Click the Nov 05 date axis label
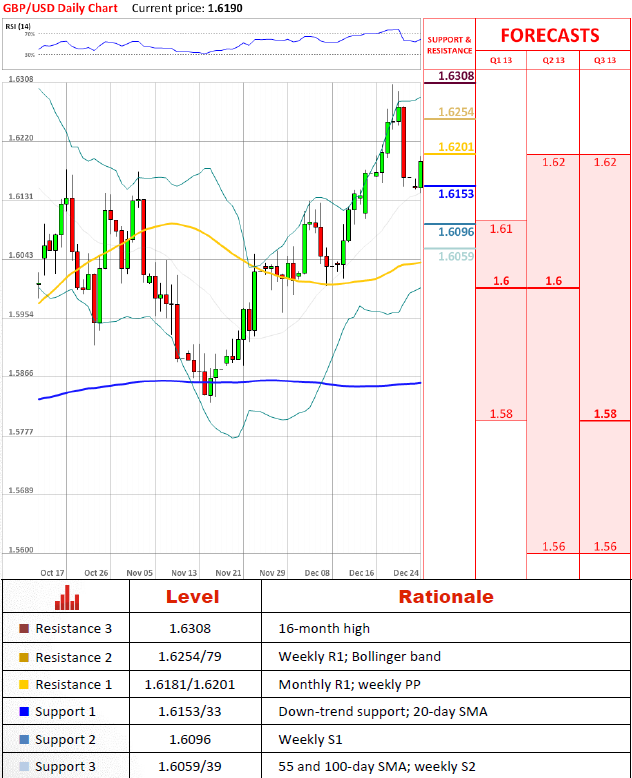This screenshot has height=778, width=632. click(x=139, y=573)
